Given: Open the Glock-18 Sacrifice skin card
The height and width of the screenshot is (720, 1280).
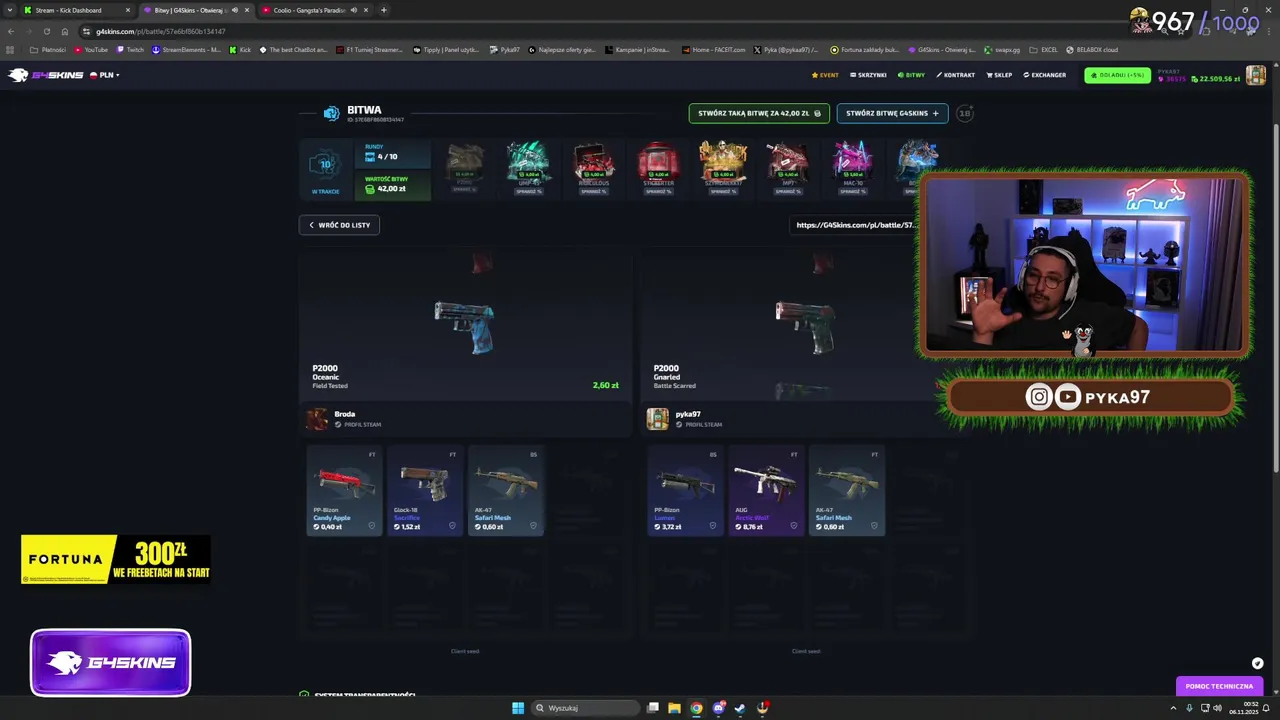Looking at the screenshot, I should (x=425, y=490).
